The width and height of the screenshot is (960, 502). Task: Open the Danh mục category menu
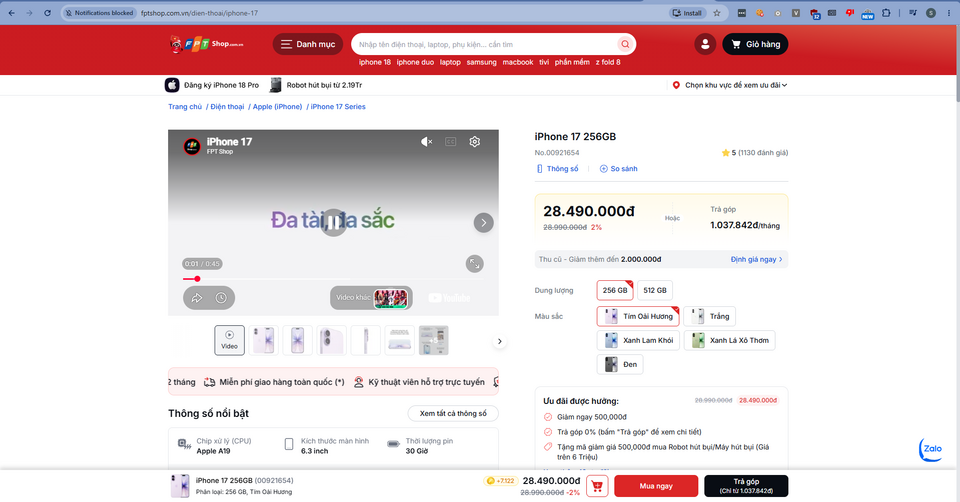[308, 44]
